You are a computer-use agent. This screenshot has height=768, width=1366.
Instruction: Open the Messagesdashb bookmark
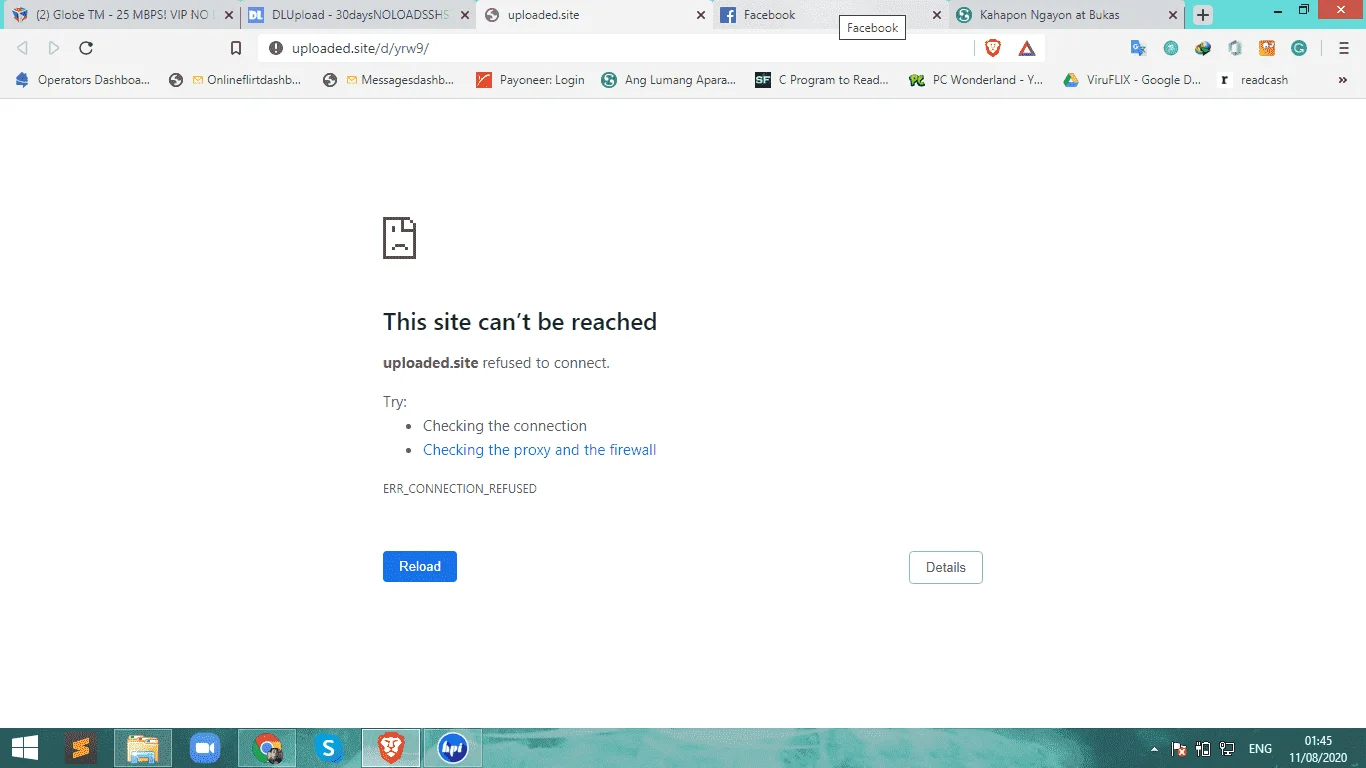pyautogui.click(x=389, y=80)
